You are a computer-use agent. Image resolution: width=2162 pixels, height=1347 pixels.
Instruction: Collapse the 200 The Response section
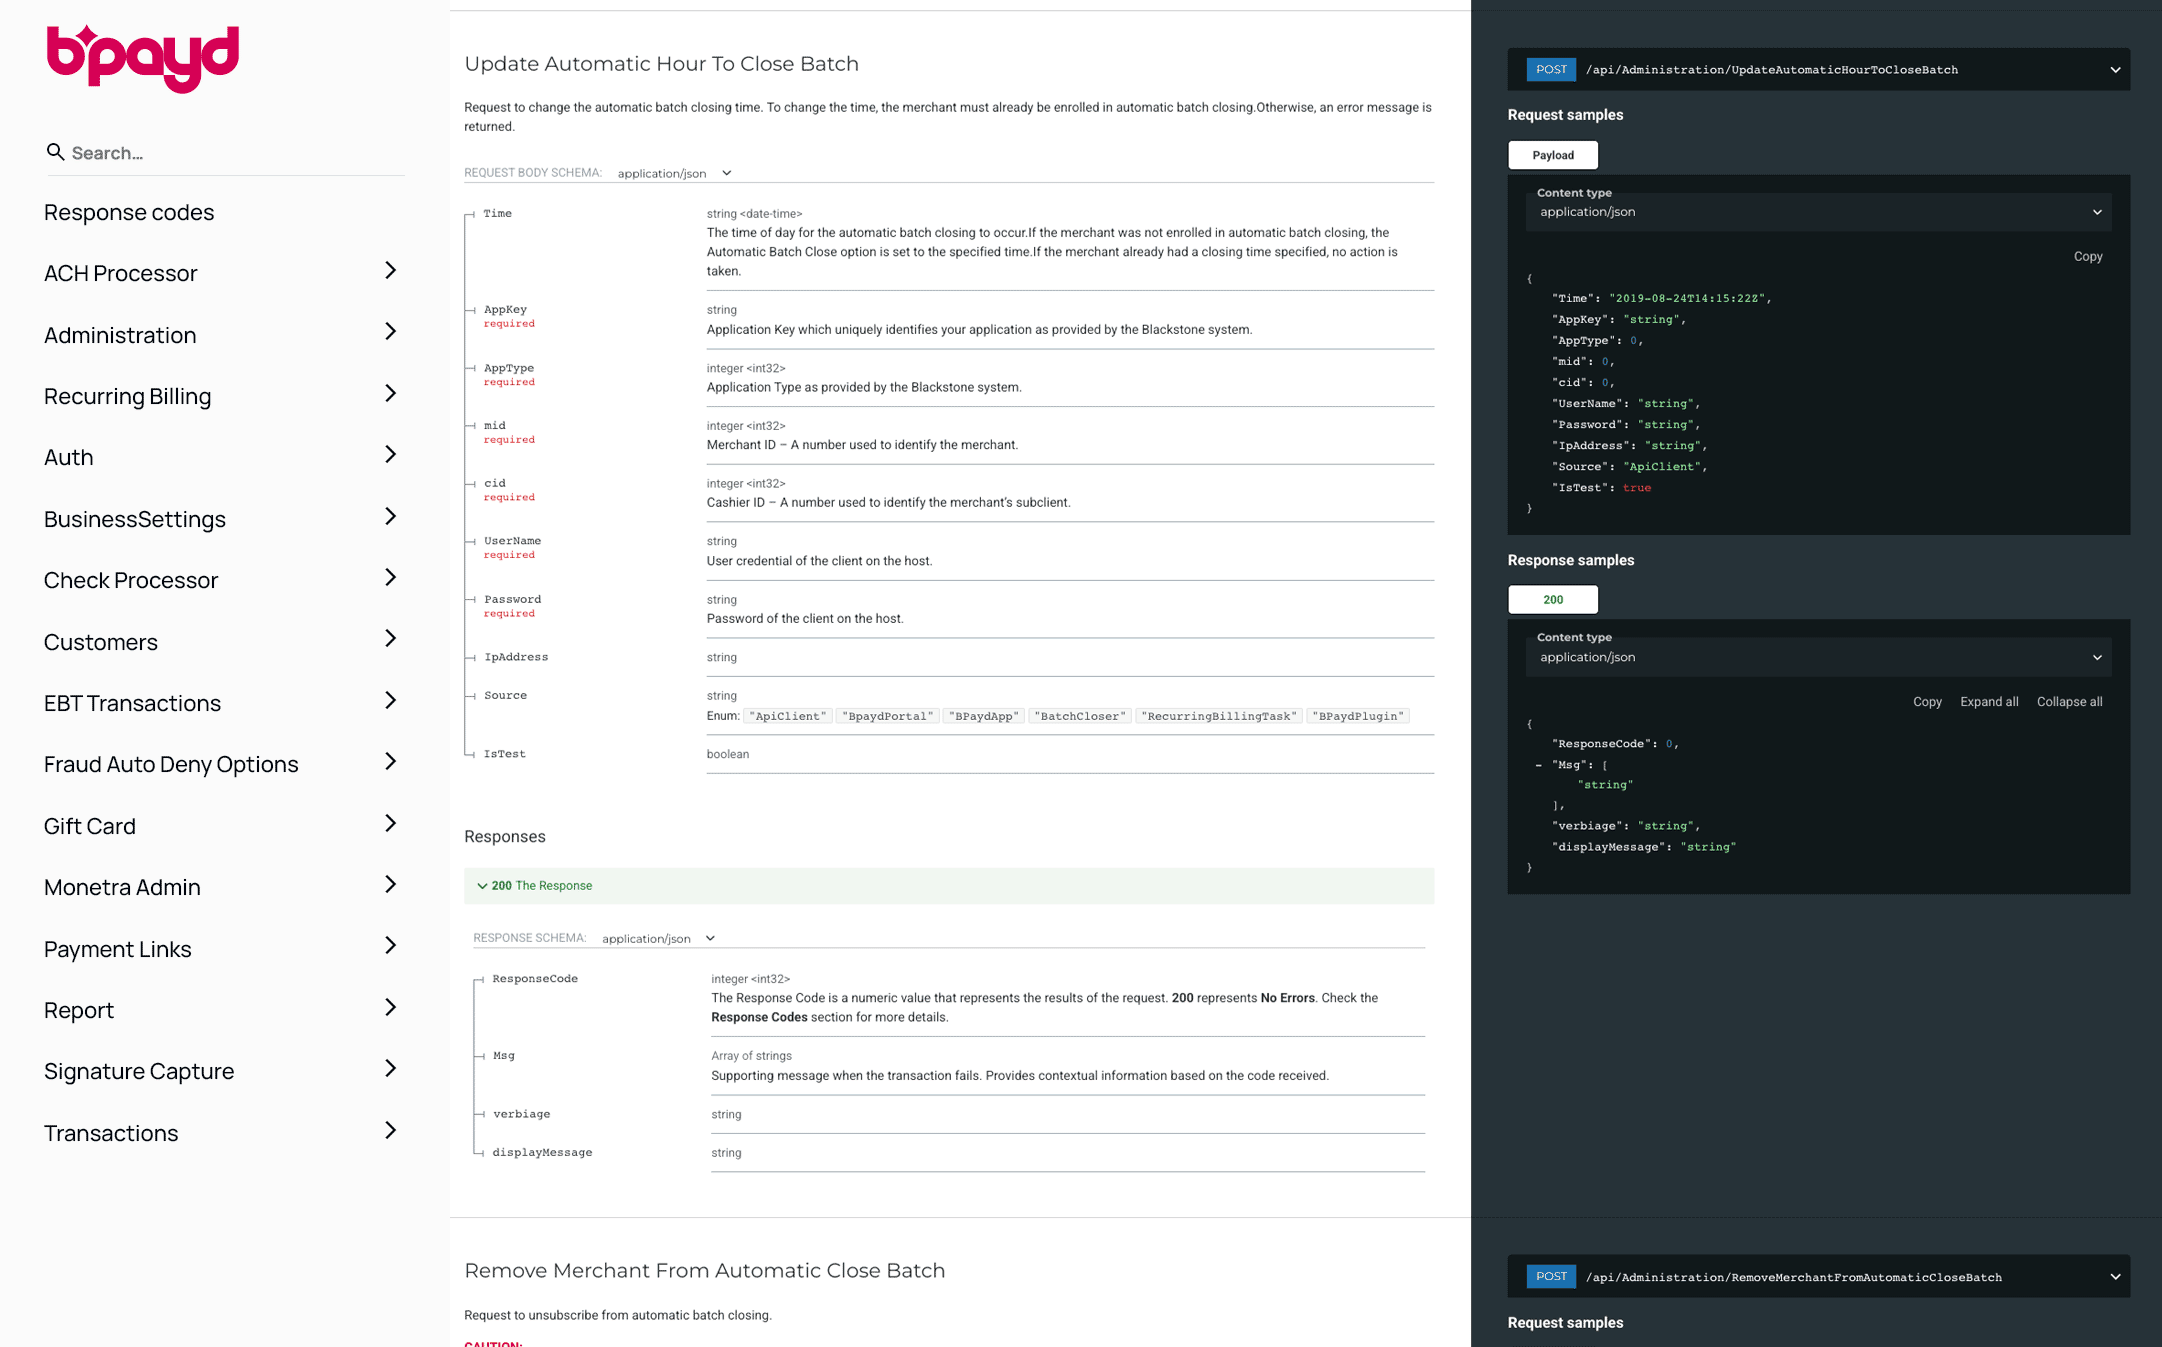coord(949,886)
